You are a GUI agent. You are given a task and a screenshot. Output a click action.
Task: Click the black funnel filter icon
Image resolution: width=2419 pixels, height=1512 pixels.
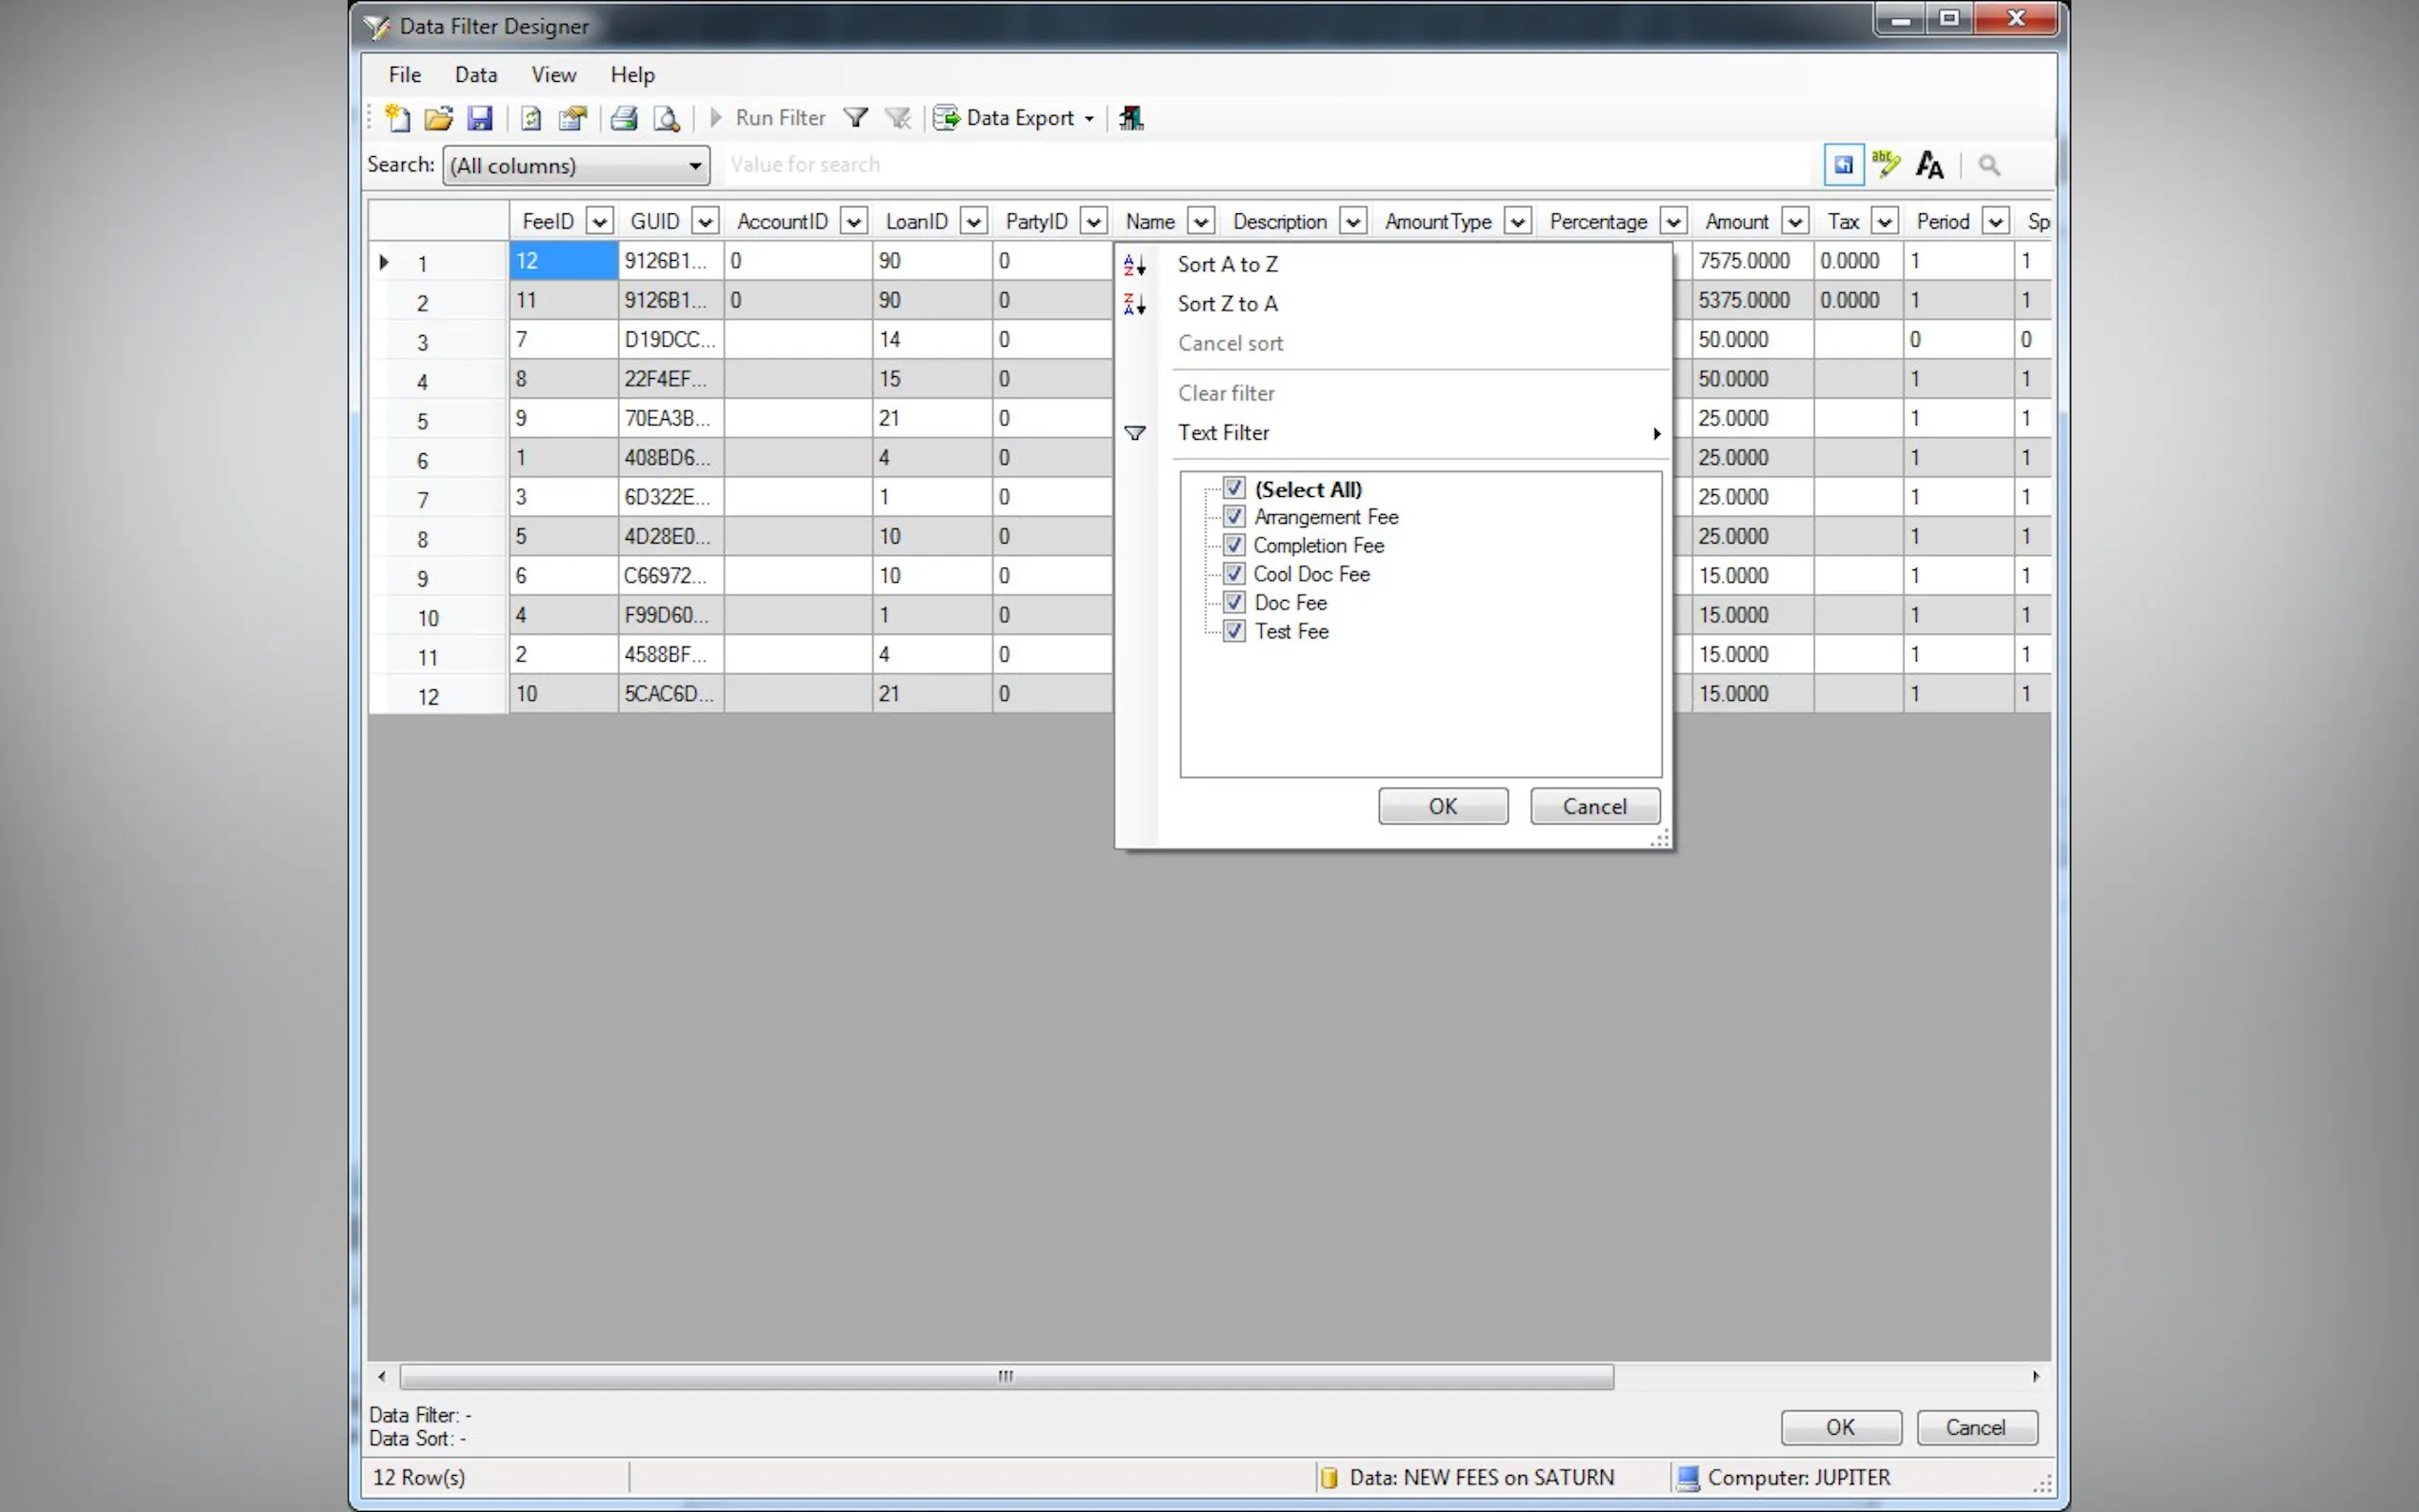[x=855, y=118]
